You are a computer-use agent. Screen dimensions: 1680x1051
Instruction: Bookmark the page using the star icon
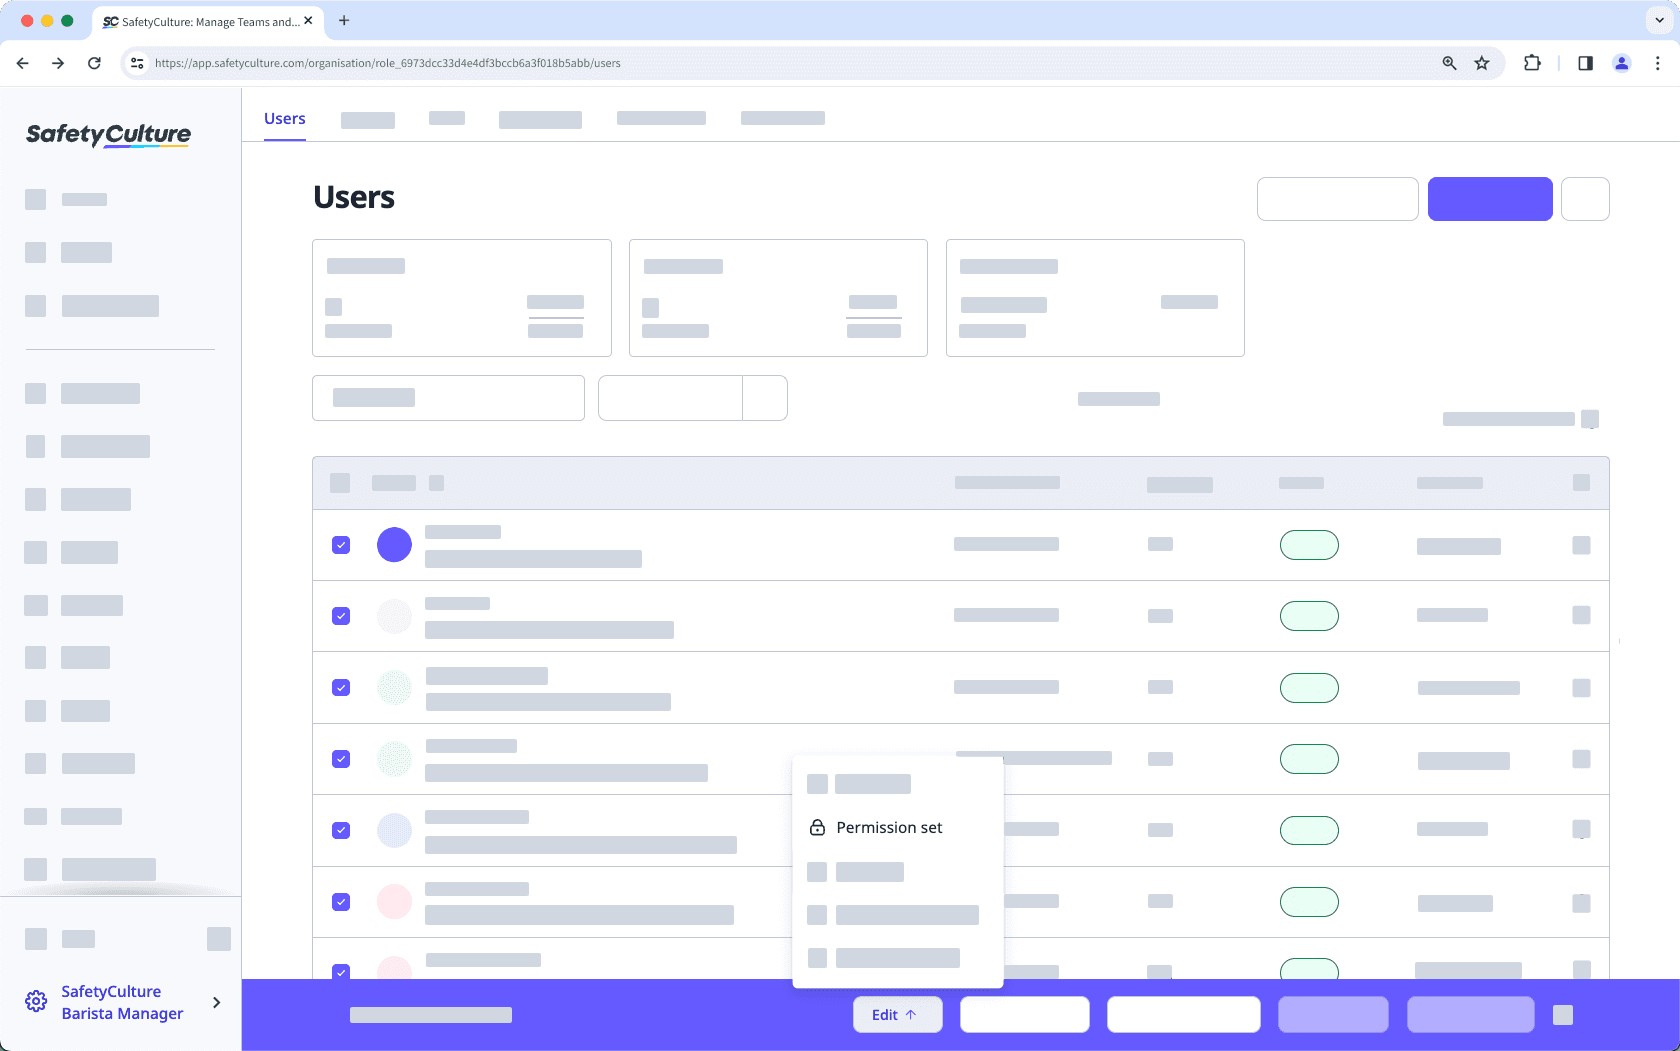coord(1482,63)
